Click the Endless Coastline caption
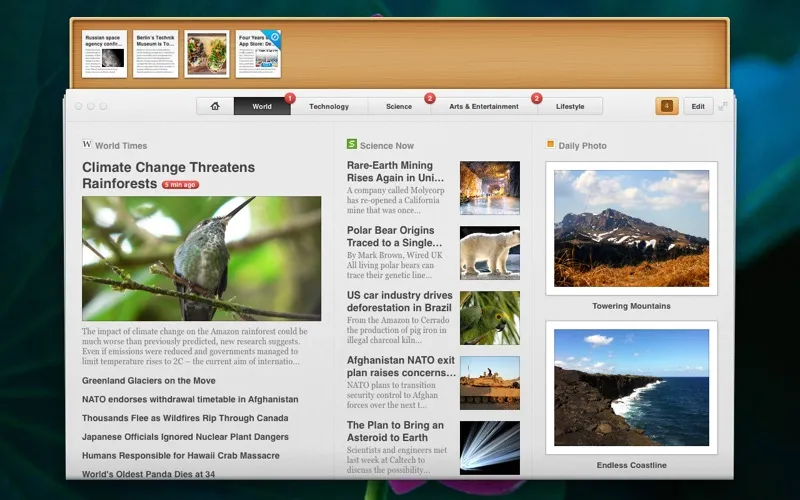The width and height of the screenshot is (800, 500). coord(632,465)
